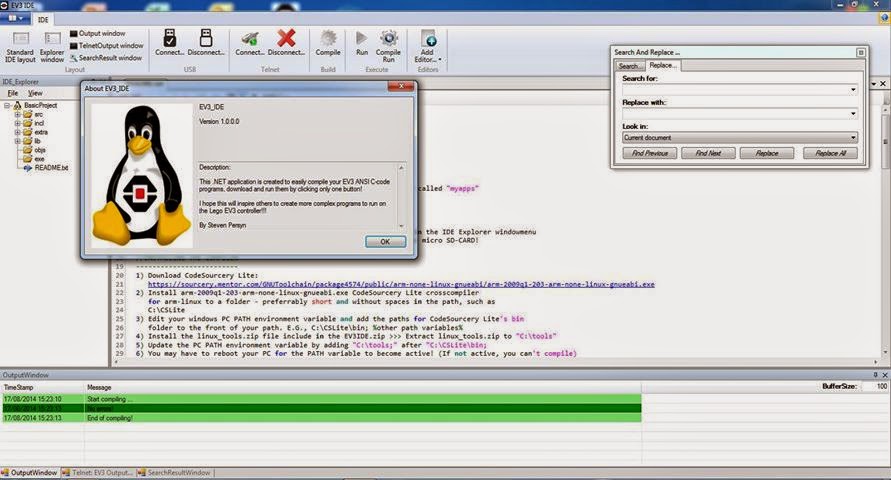Screen dimensions: 891x480
Task: Click the Replace All button
Action: [x=830, y=153]
